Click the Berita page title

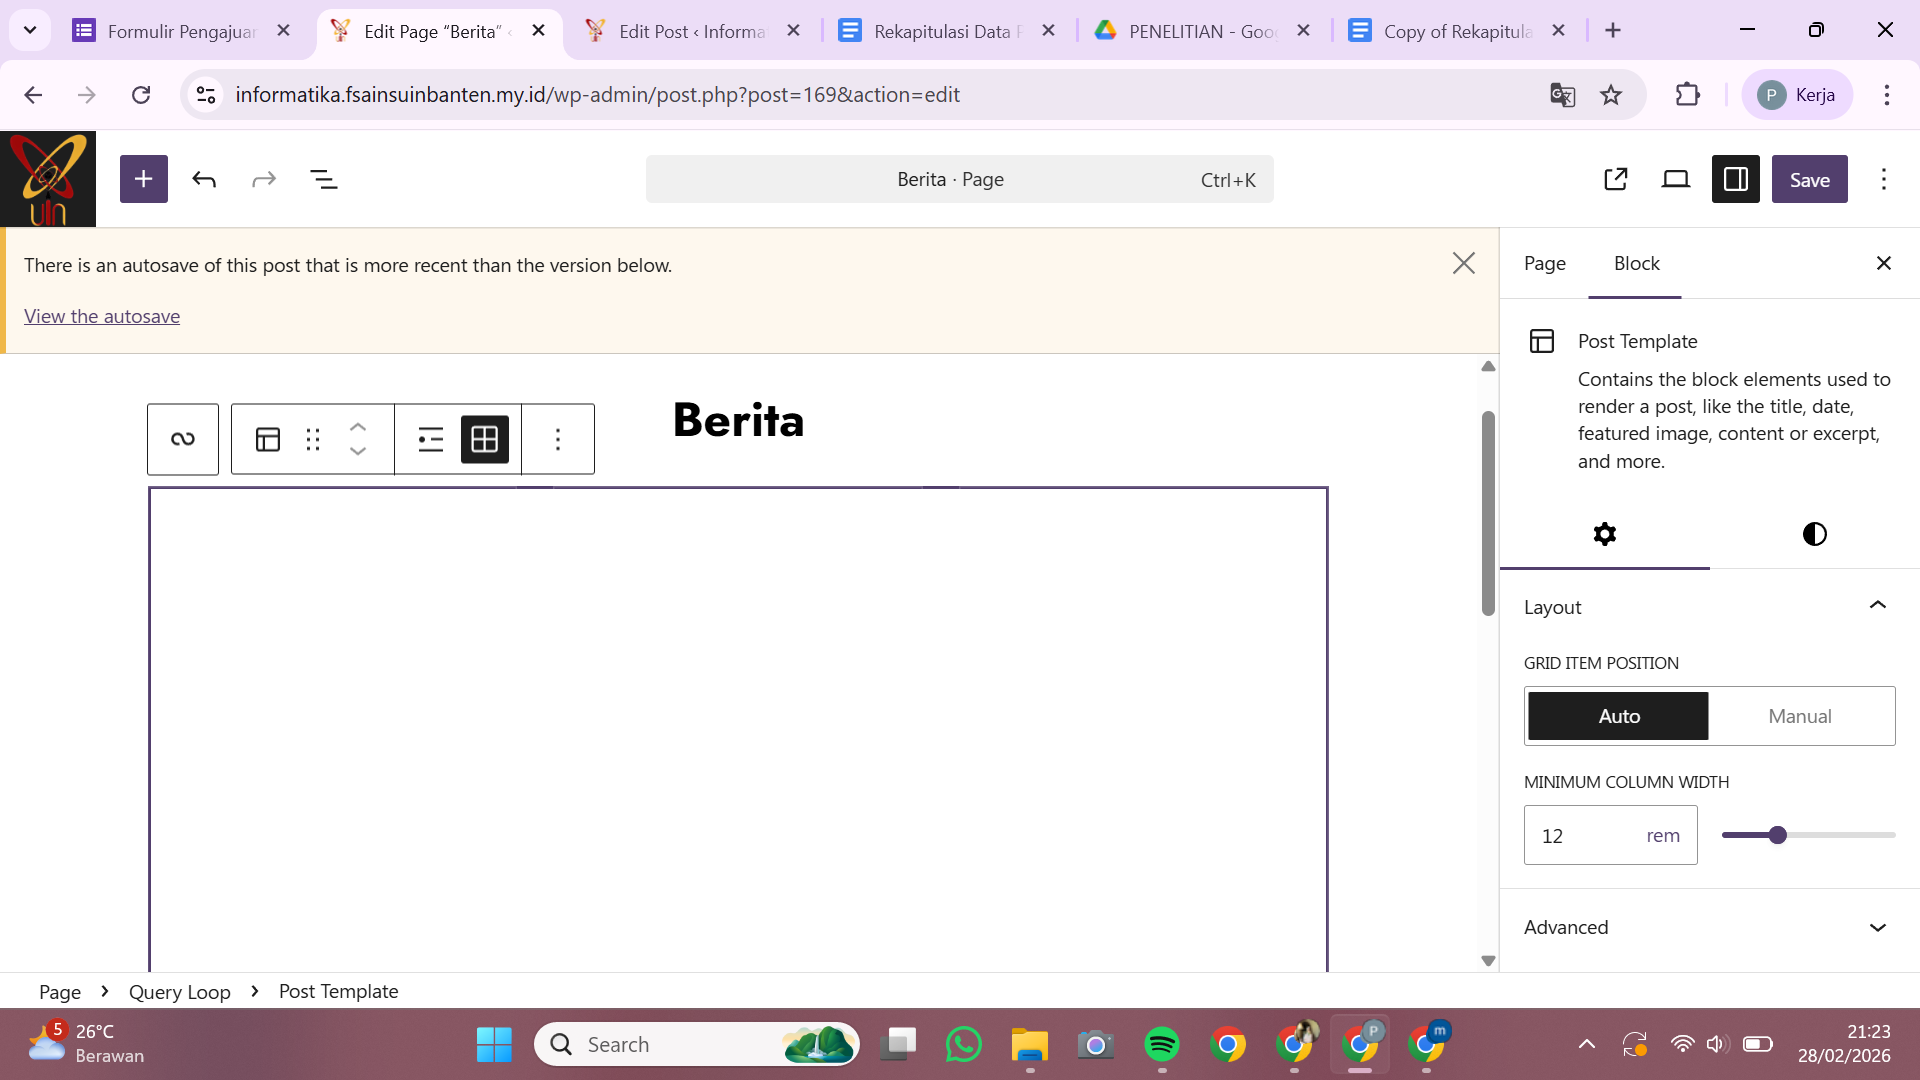[738, 420]
